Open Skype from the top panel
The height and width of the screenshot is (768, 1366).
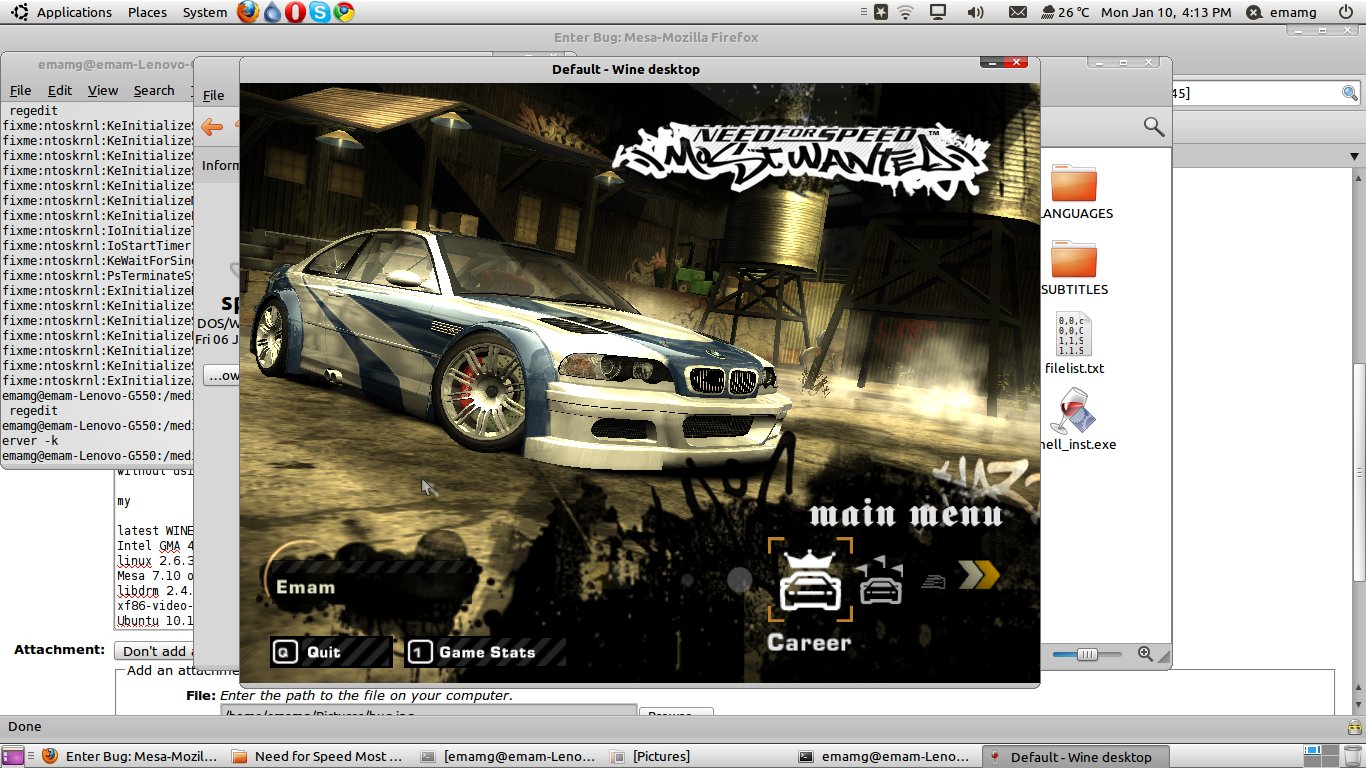point(320,12)
